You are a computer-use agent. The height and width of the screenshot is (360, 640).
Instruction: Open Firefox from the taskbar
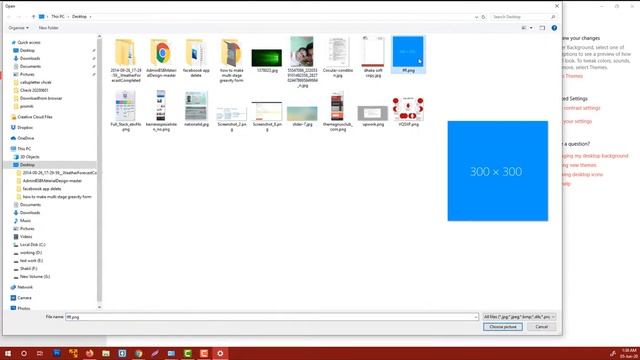coord(89,353)
